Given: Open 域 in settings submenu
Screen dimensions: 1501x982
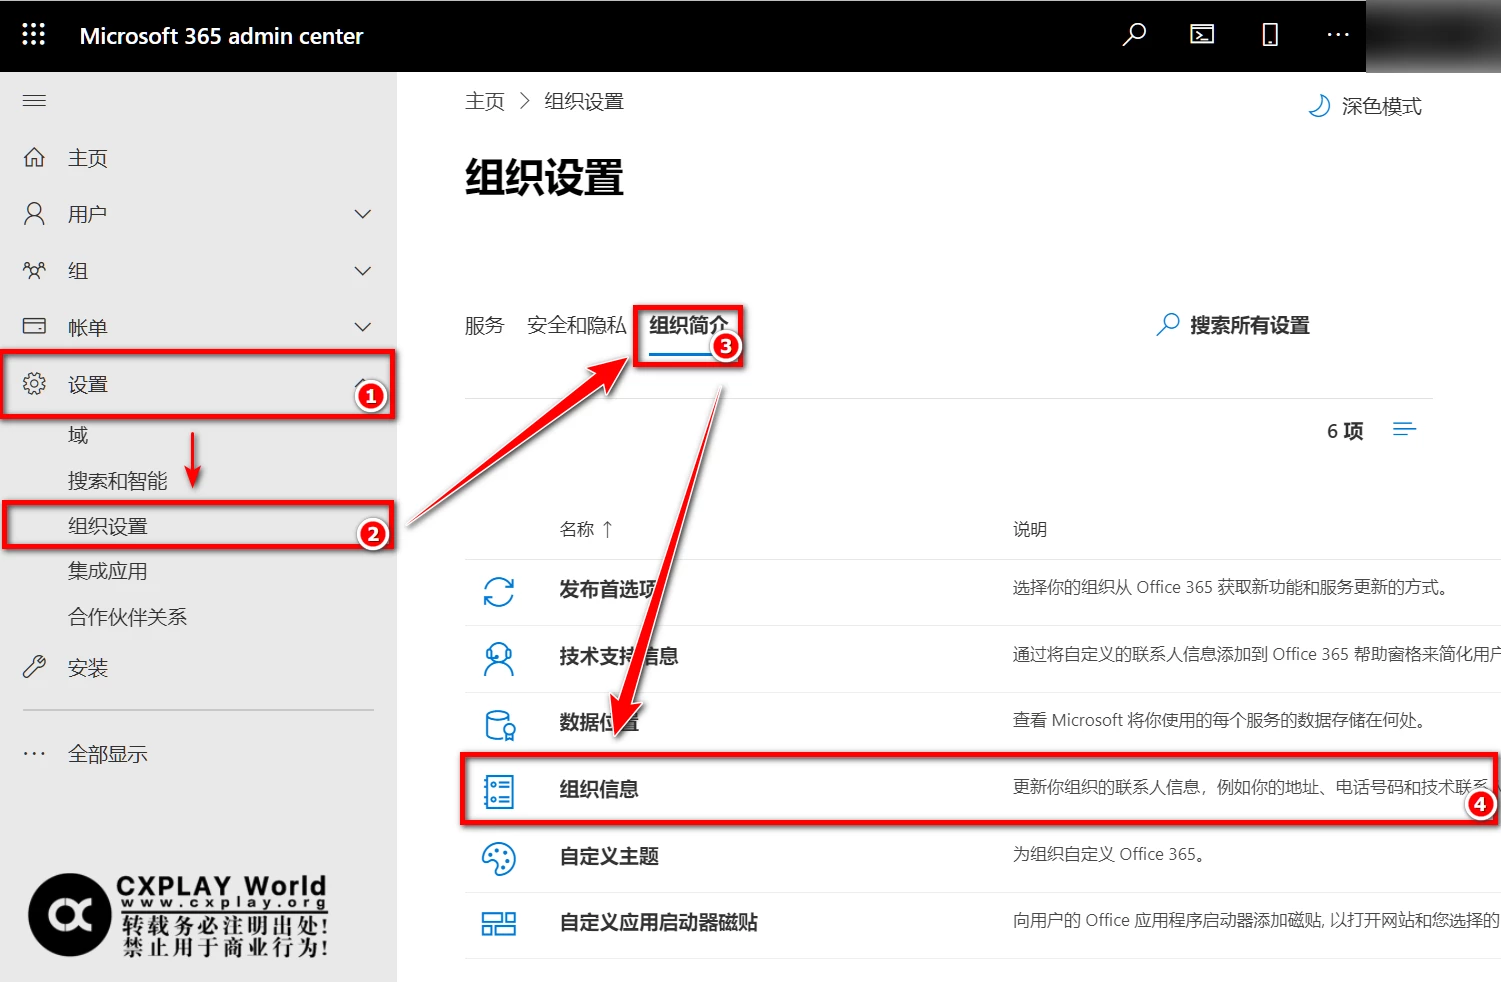Looking at the screenshot, I should pyautogui.click(x=78, y=435).
